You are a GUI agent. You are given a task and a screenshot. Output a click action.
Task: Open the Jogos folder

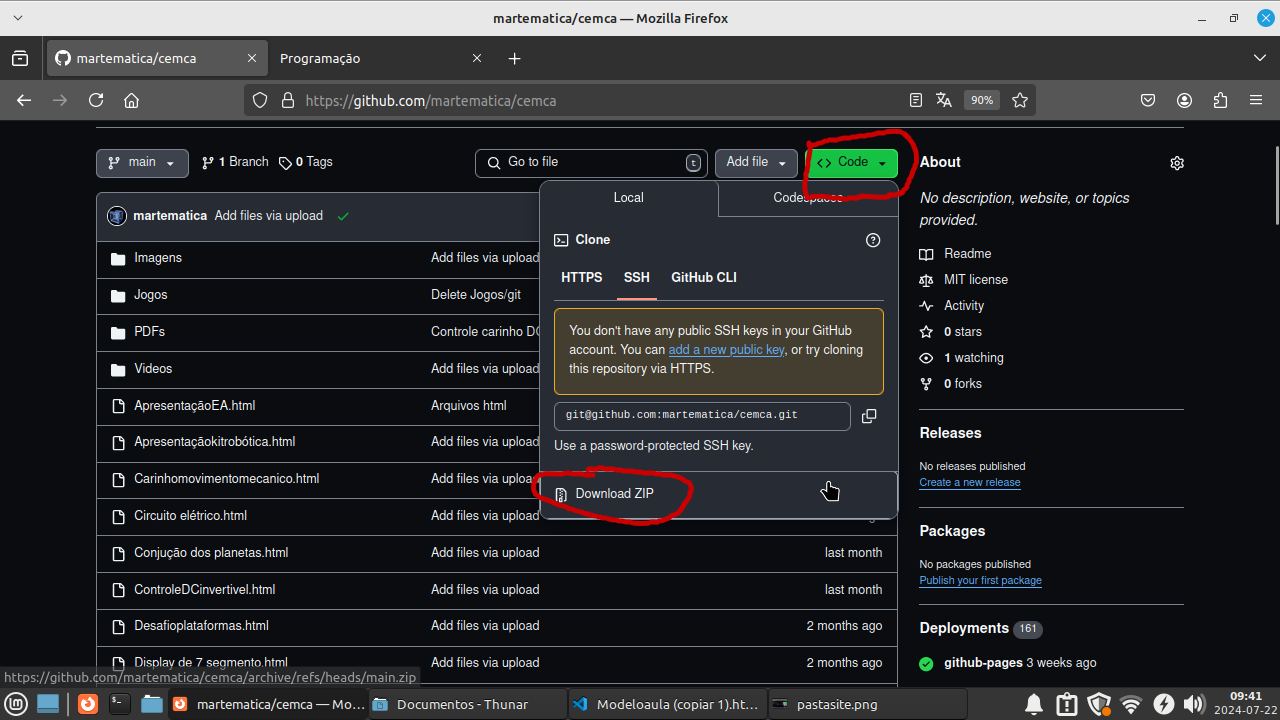click(x=151, y=295)
